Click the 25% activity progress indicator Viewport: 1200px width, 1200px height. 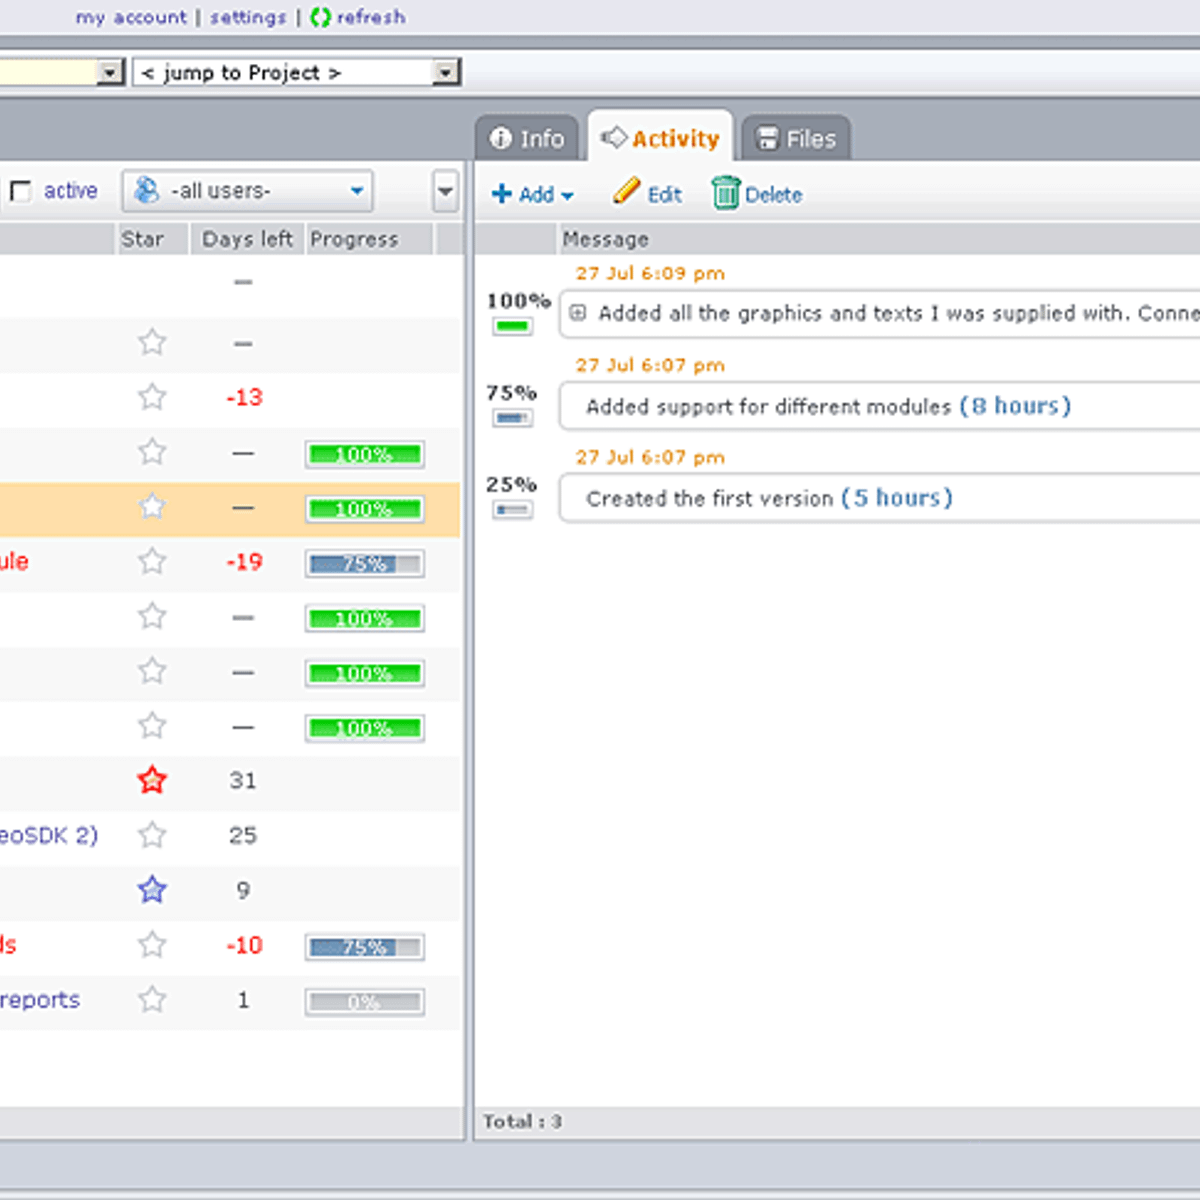pos(513,510)
